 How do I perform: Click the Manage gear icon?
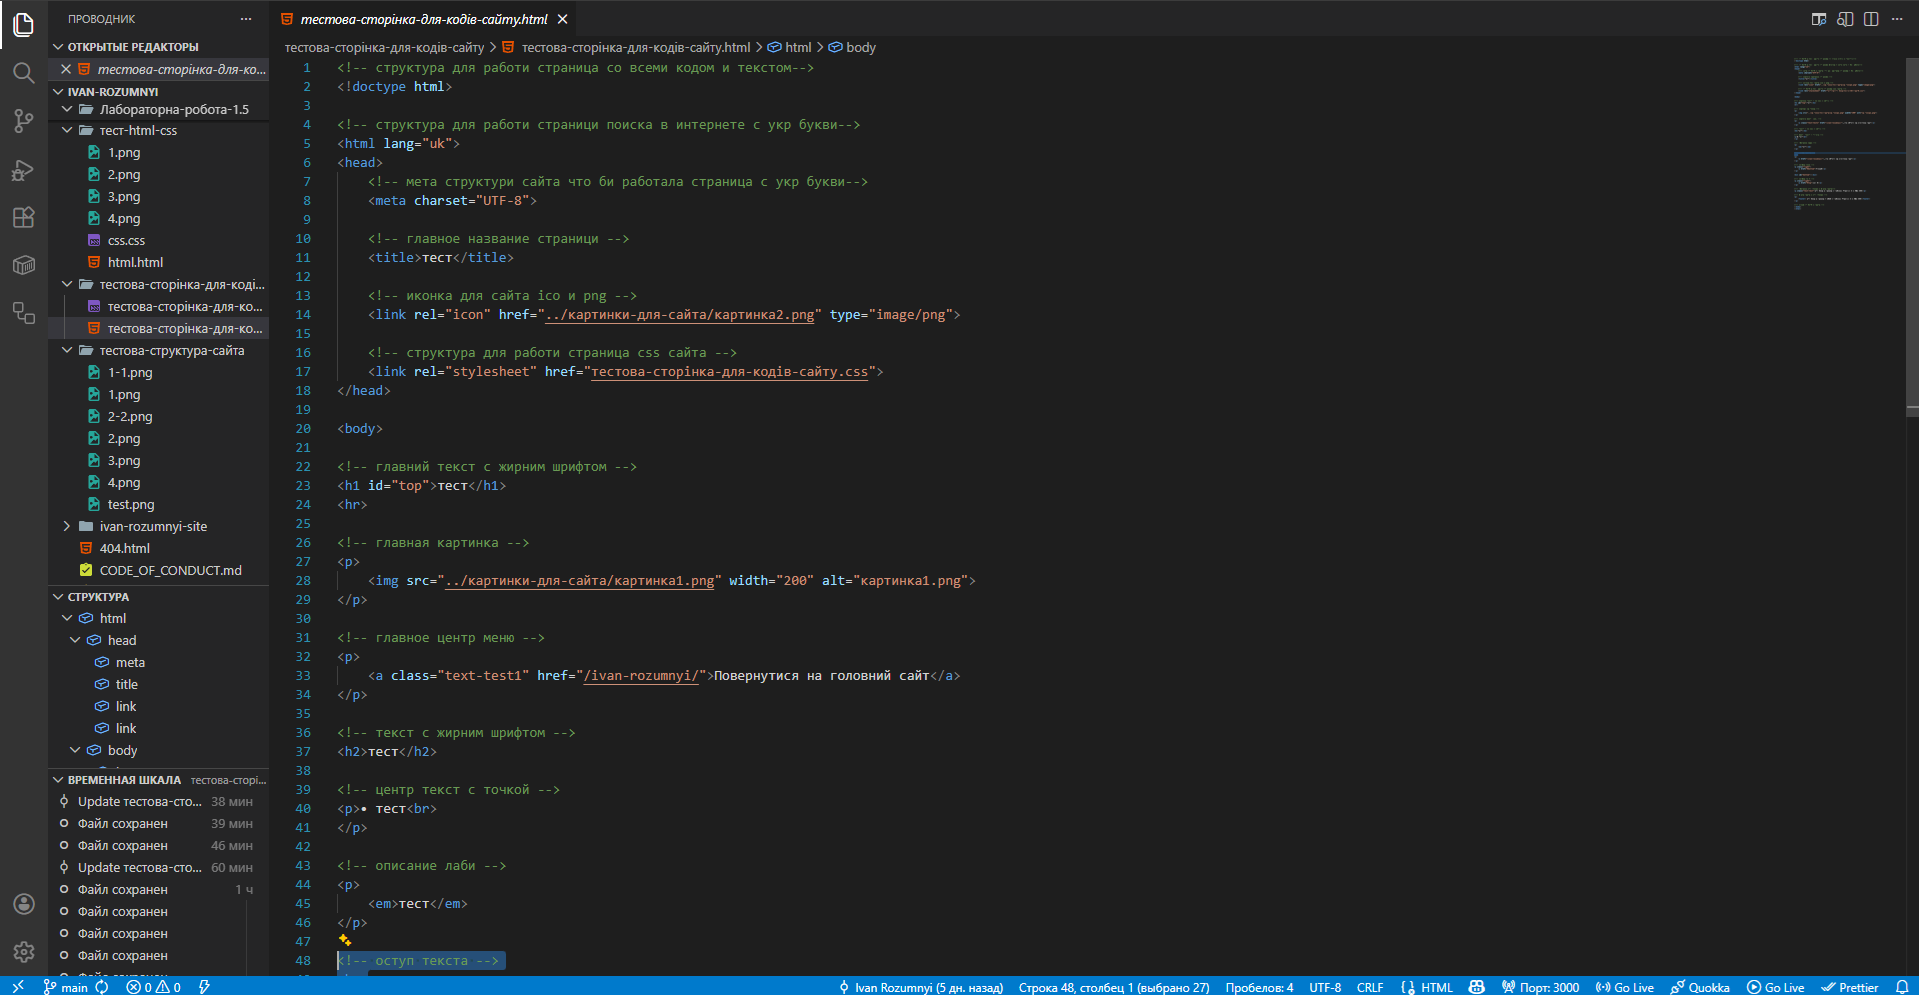click(23, 952)
